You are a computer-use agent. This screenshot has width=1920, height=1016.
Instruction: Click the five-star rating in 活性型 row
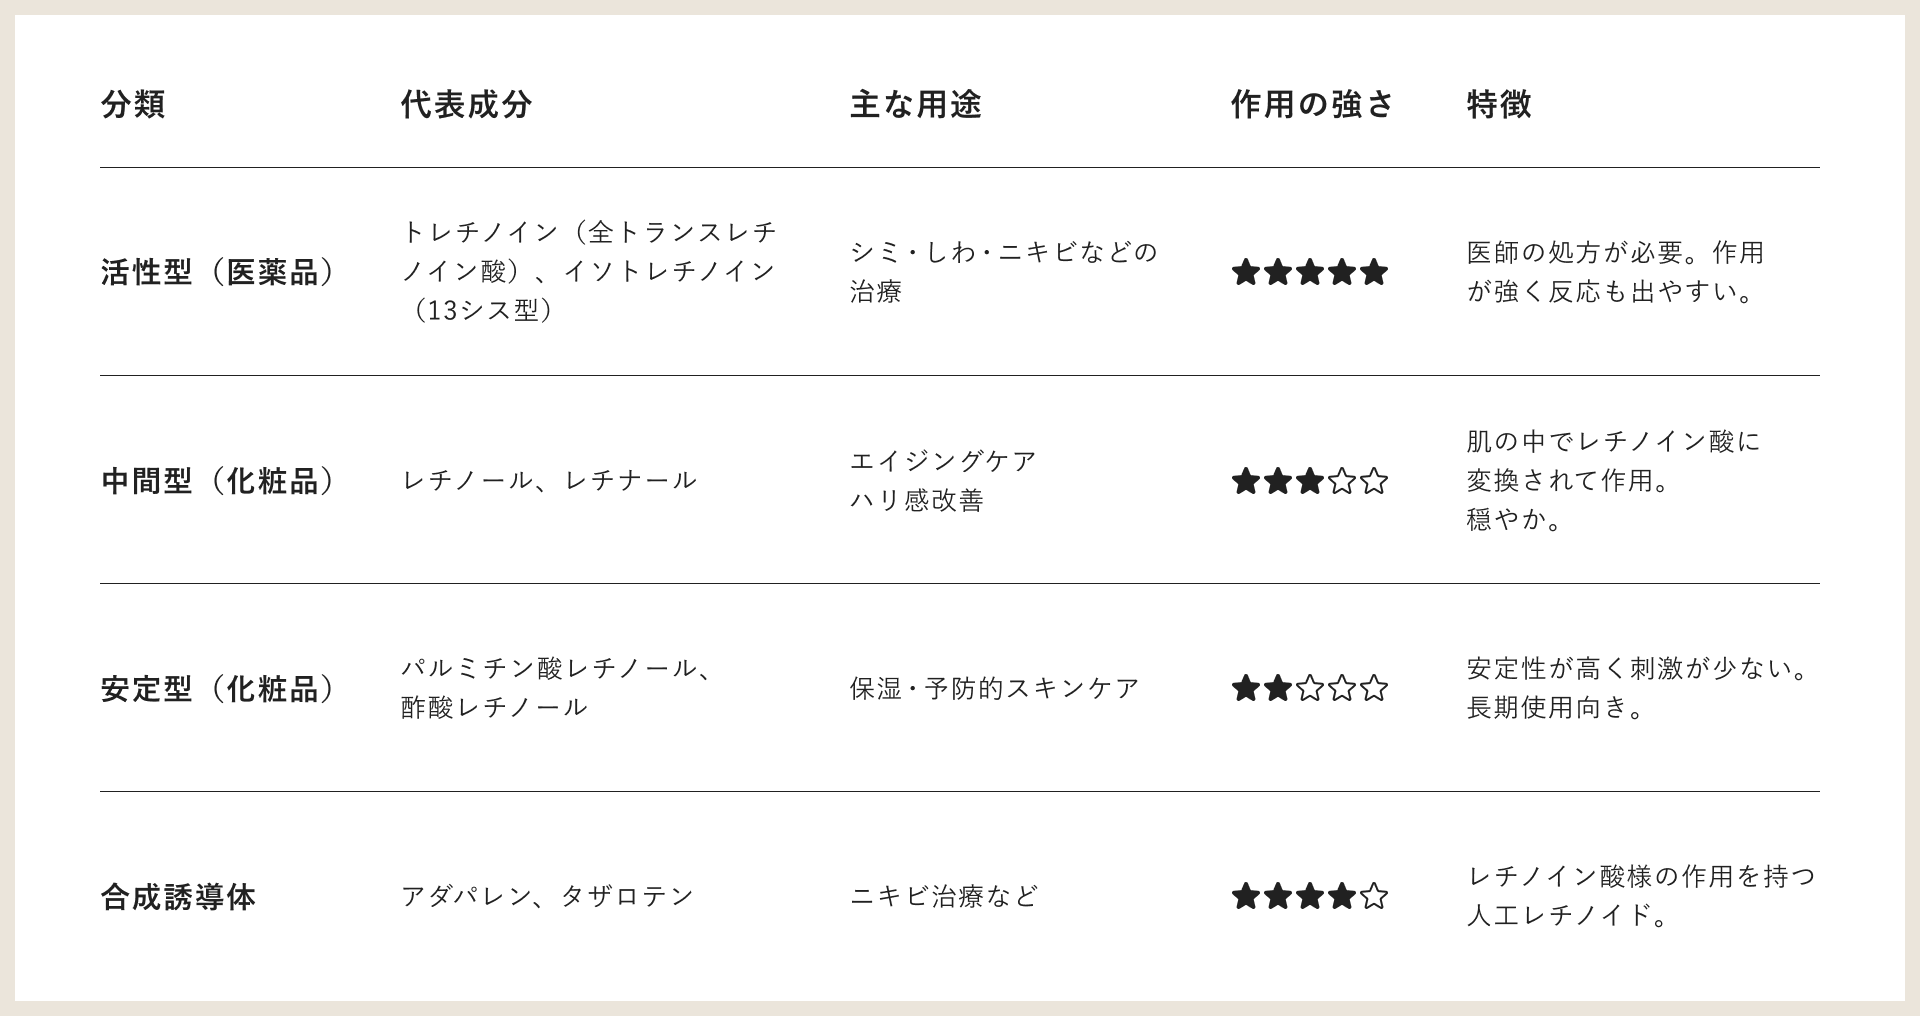tap(1309, 272)
